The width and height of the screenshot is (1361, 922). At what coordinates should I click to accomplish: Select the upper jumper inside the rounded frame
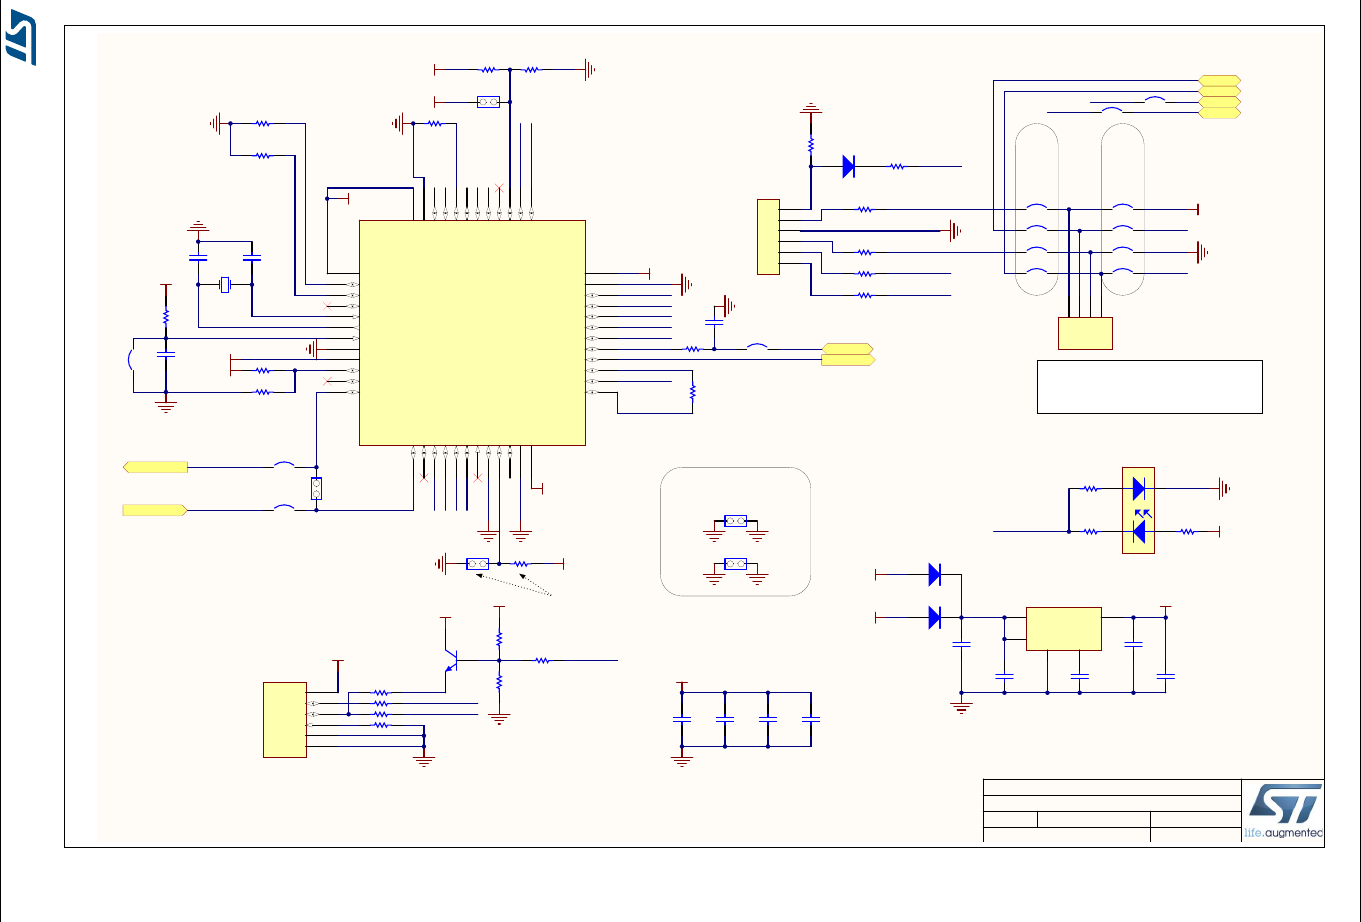pos(735,521)
